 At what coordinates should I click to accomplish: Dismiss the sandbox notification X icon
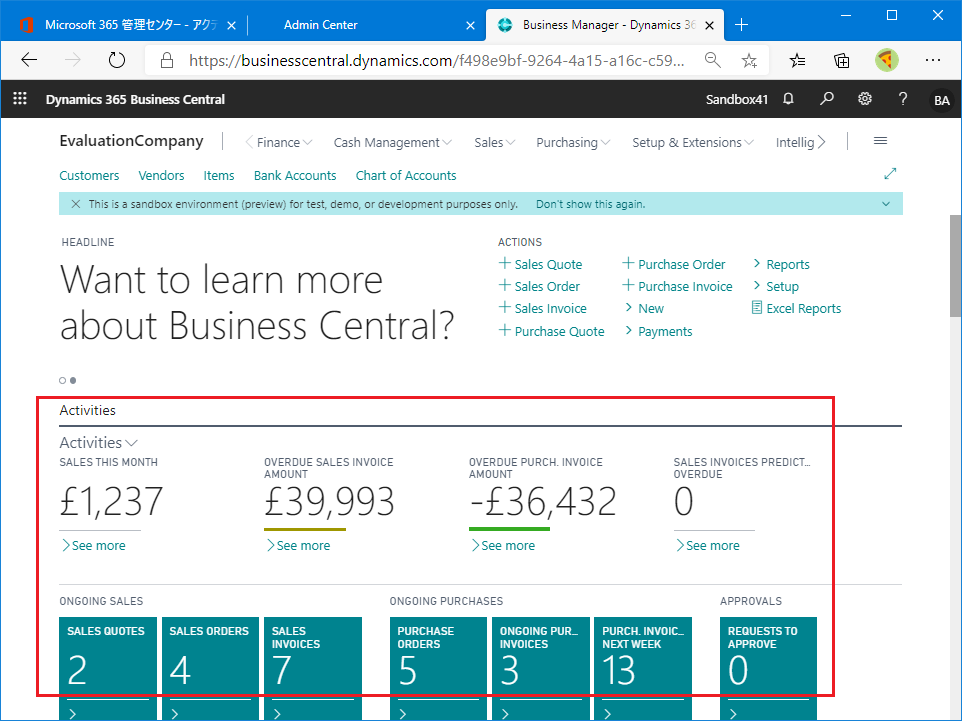point(75,204)
